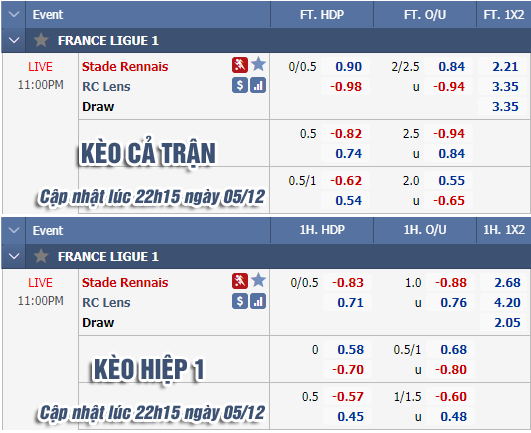531x433 pixels.
Task: Open statistics chart icon in full-time RC Lens row
Action: (x=258, y=85)
